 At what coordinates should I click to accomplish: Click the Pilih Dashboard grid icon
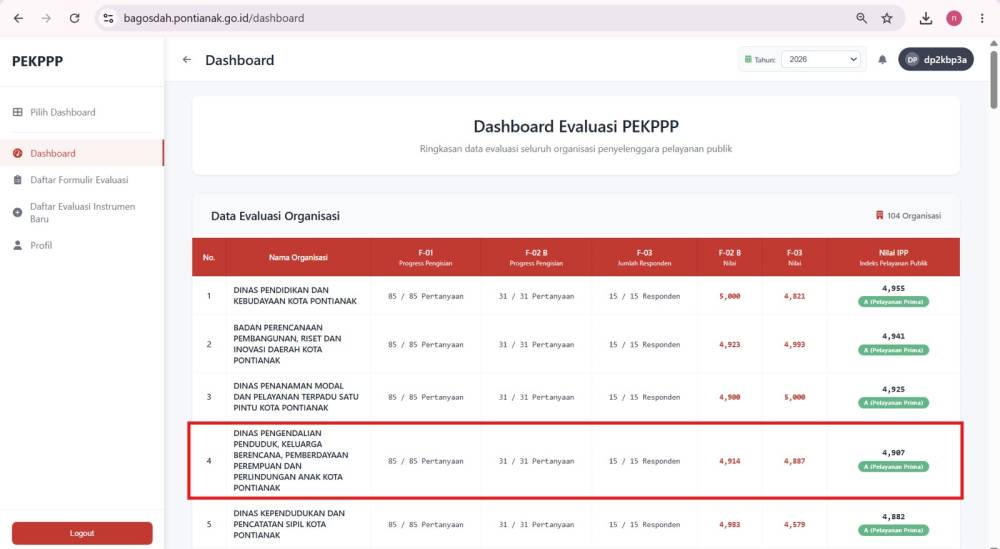tap(17, 112)
